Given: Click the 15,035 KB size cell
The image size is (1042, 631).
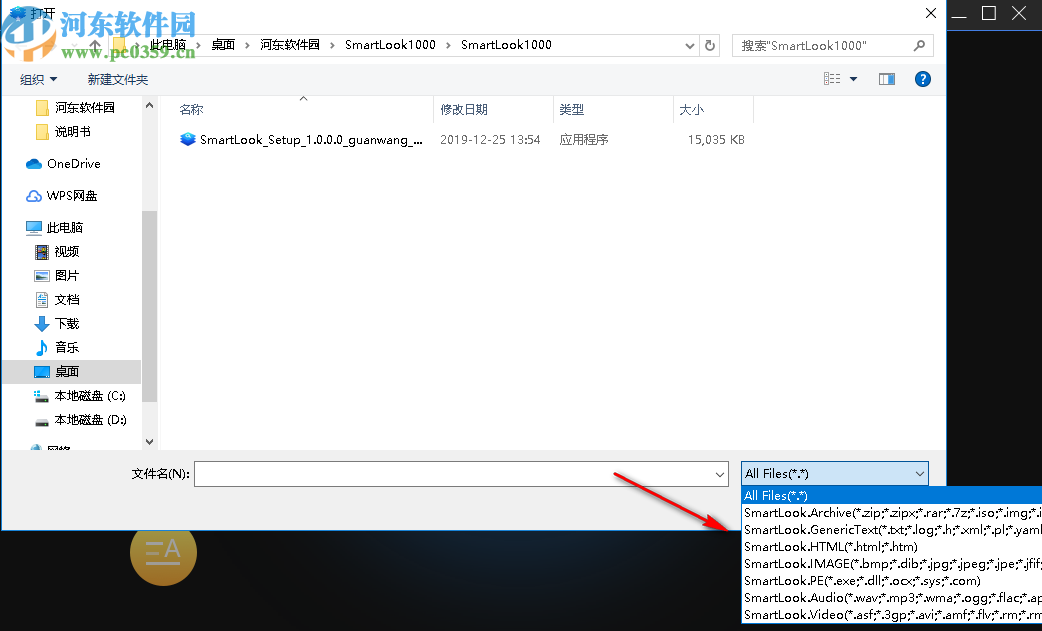Looking at the screenshot, I should [716, 139].
